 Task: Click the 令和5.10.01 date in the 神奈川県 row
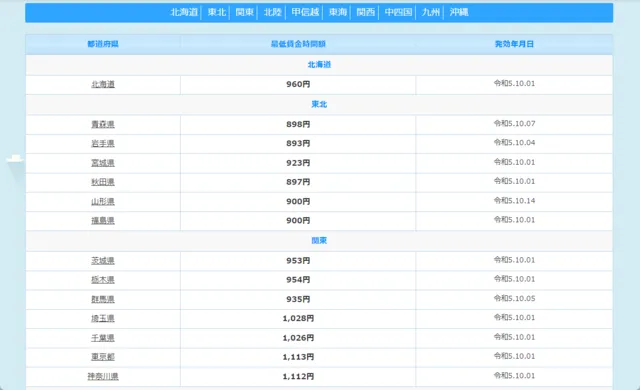[514, 376]
